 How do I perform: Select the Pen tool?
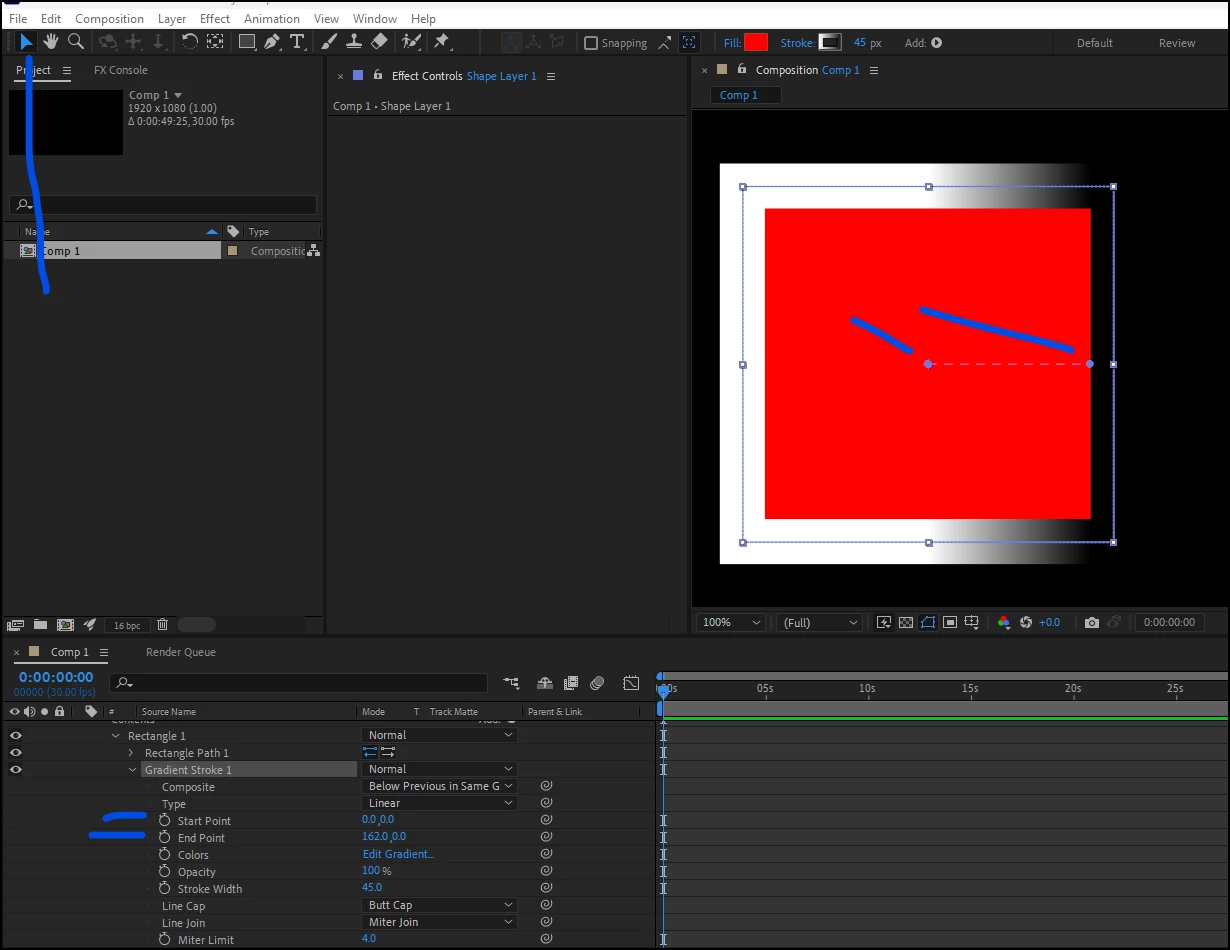coord(272,41)
